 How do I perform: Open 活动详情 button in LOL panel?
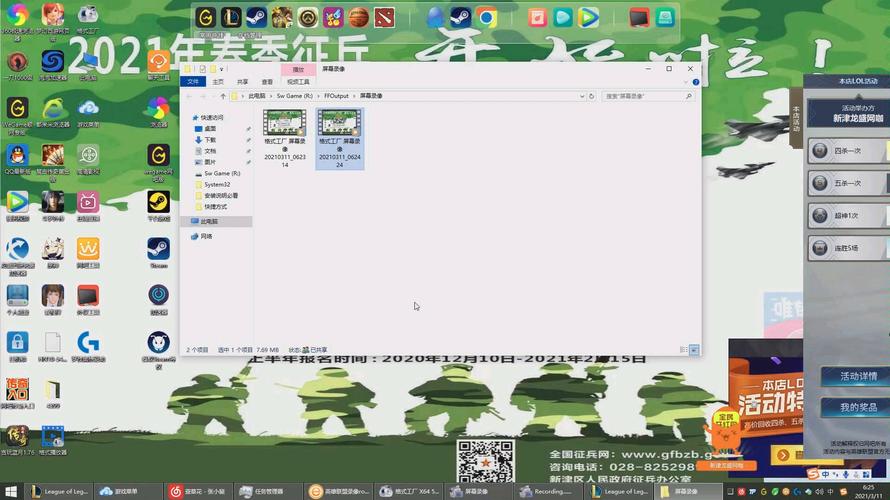tap(855, 376)
